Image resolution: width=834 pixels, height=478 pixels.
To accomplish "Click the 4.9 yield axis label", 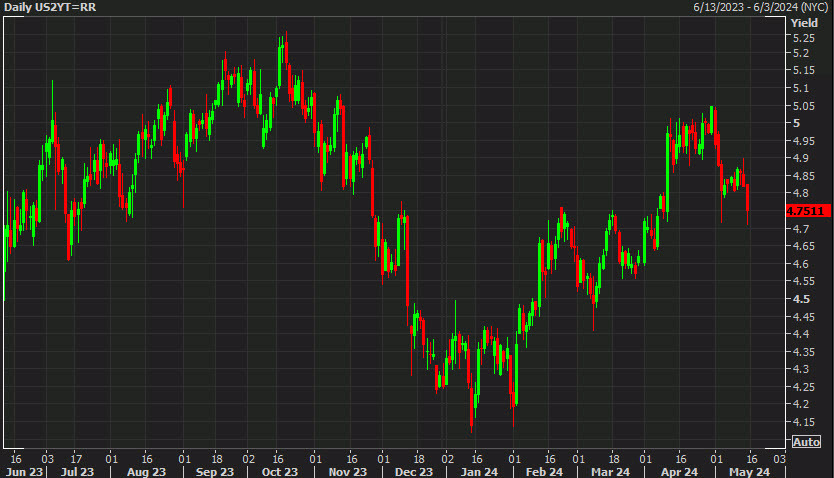I will tap(800, 158).
